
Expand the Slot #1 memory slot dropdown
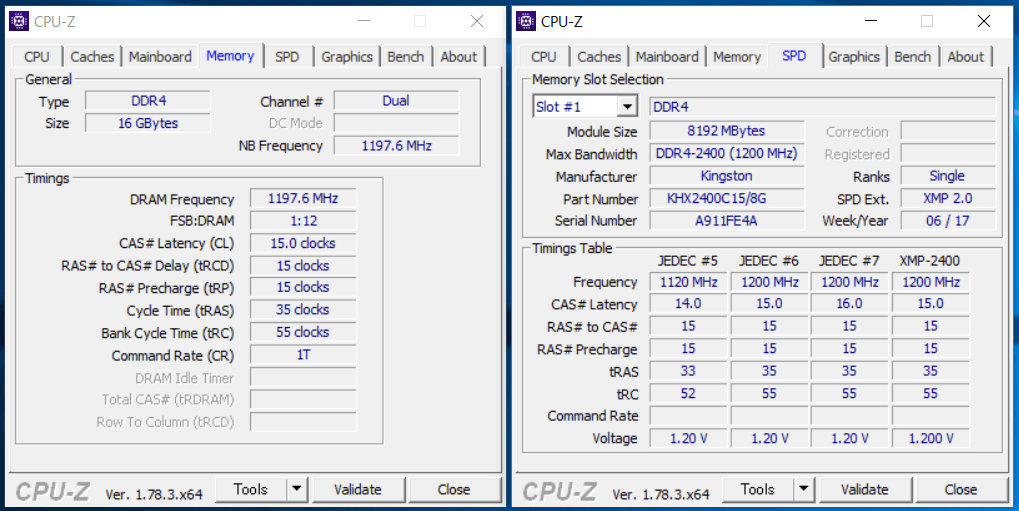coord(627,107)
